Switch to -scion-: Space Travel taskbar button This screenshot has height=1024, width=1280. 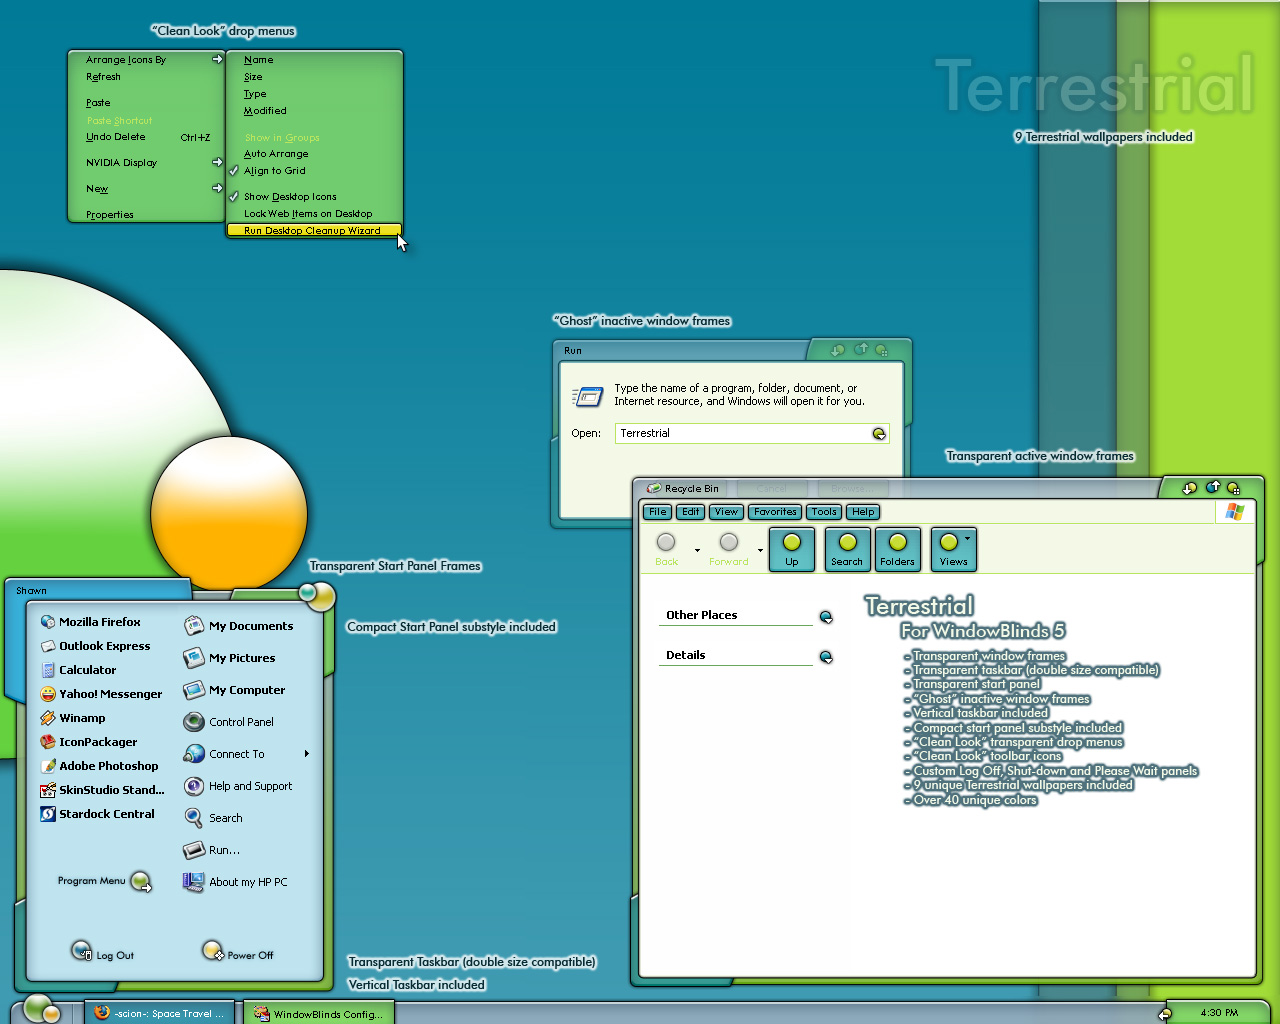(x=160, y=1013)
